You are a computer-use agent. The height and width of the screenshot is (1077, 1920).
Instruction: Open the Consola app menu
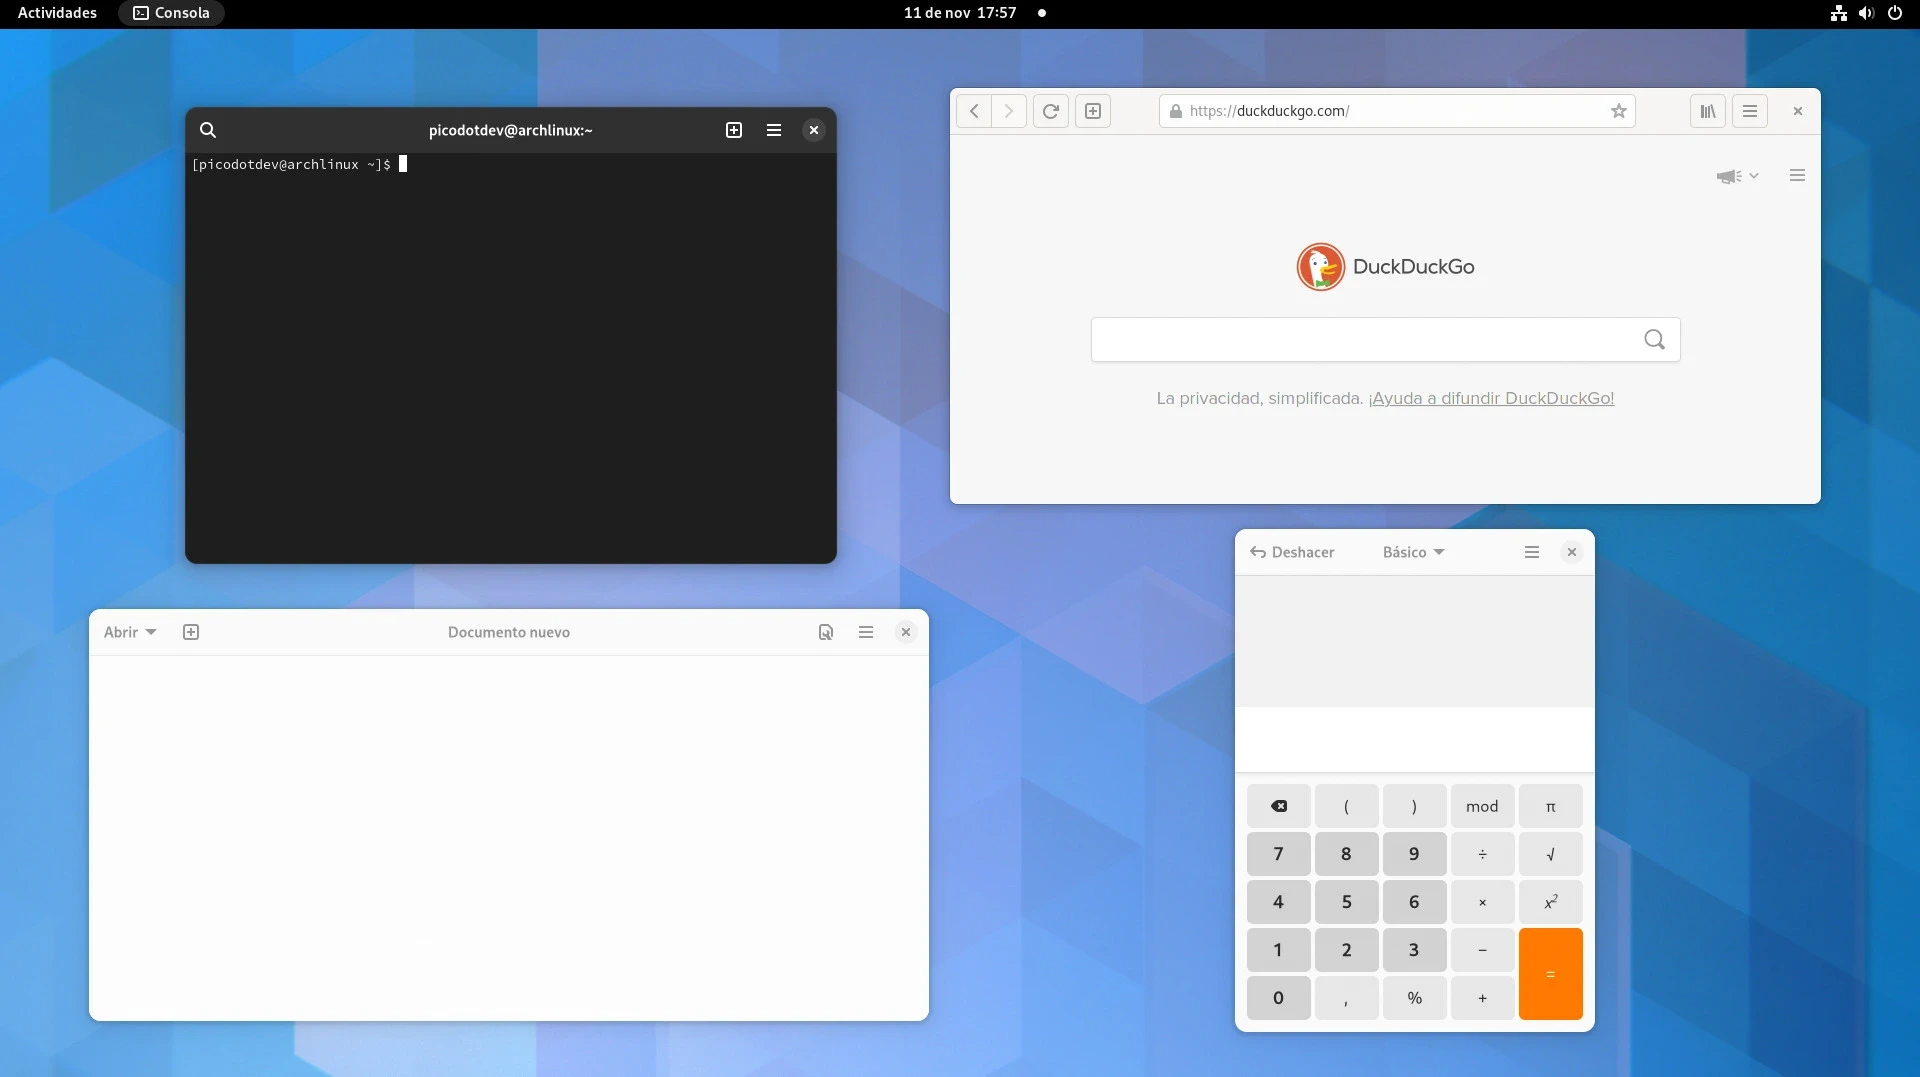click(171, 13)
